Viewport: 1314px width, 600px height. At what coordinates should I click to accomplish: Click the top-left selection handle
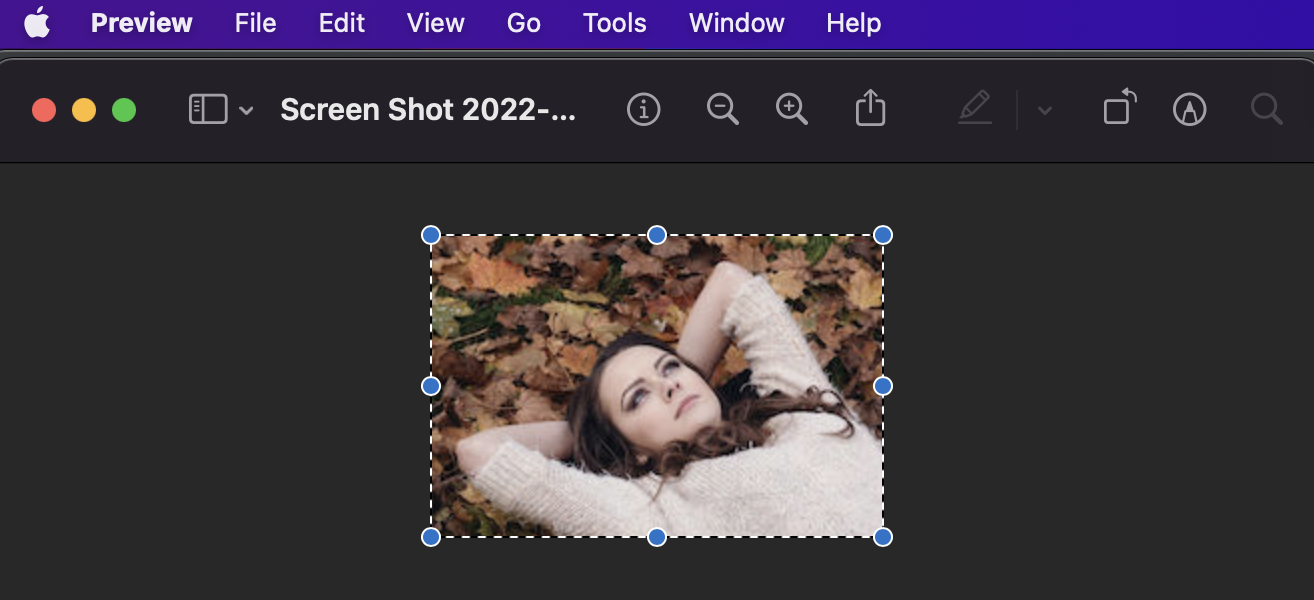tap(431, 235)
